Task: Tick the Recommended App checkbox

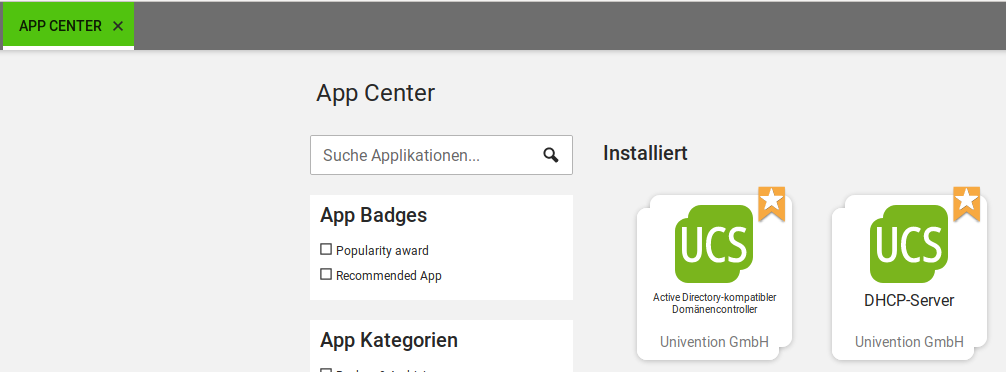Action: [x=326, y=275]
